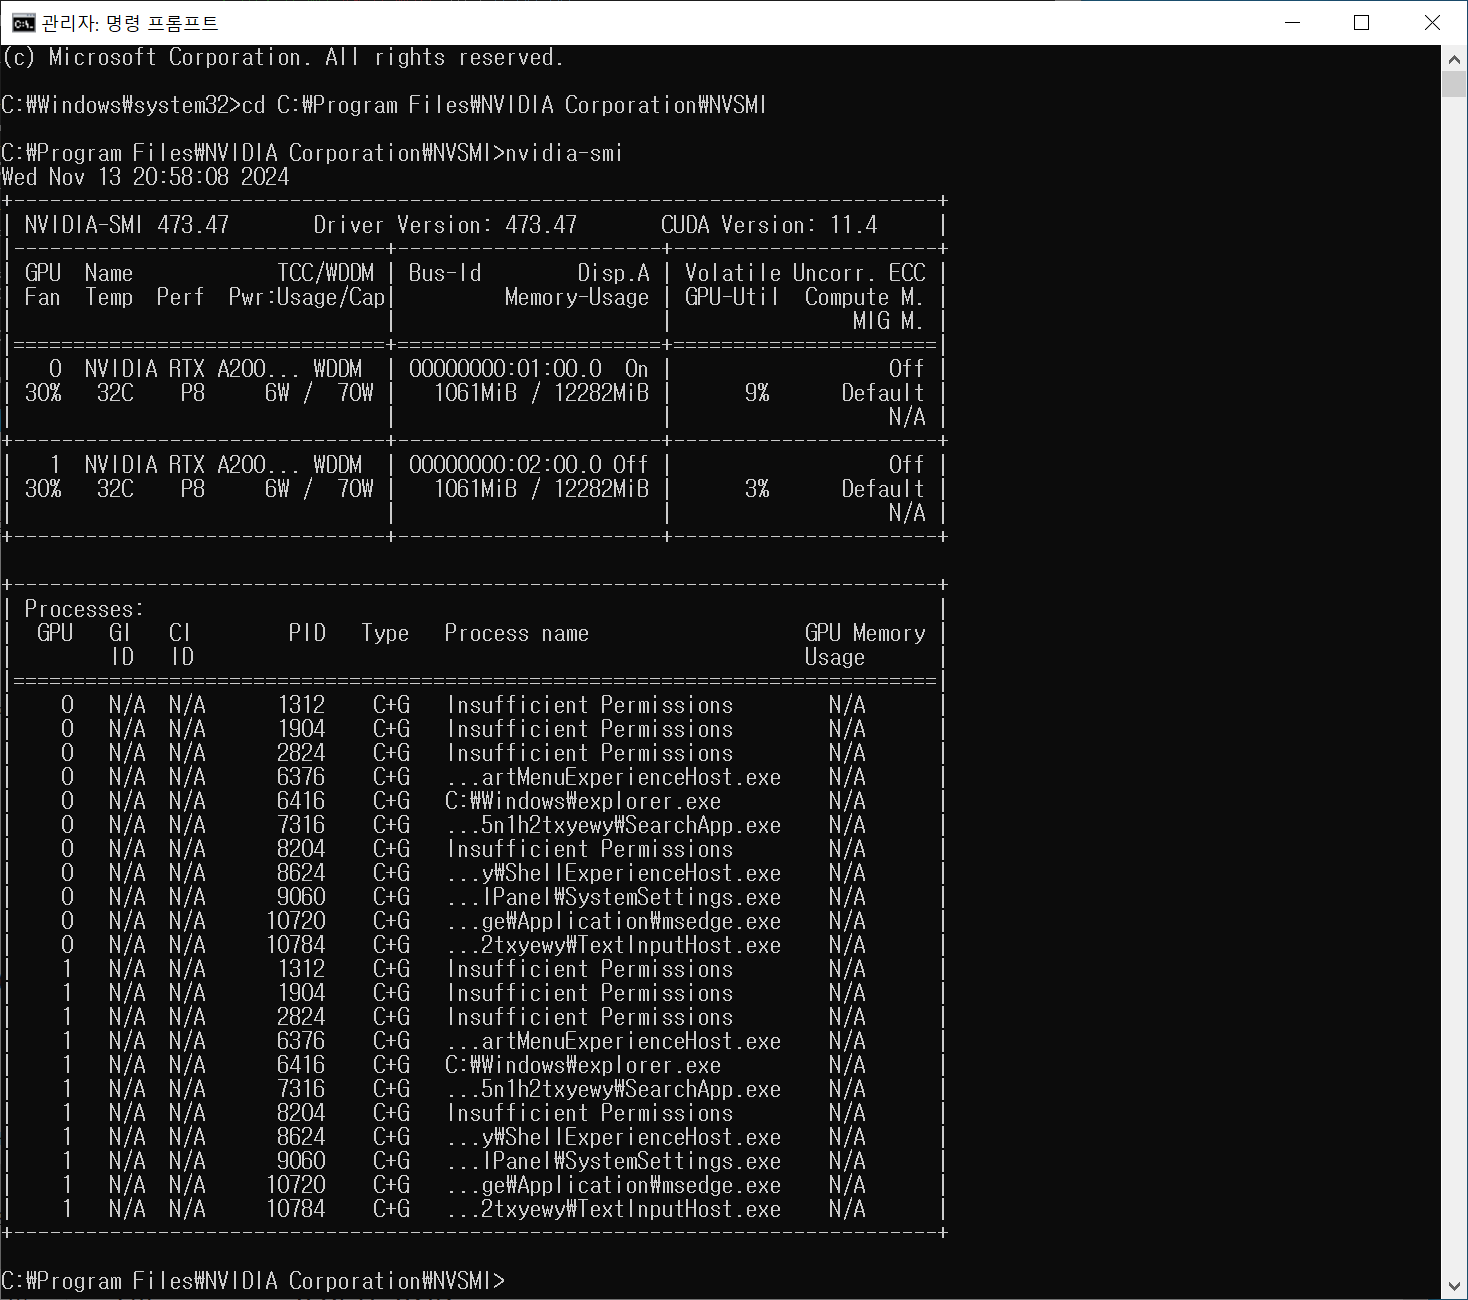1468x1300 pixels.
Task: Click the window title text '관리자: 명령 프롬프트'
Action: point(130,23)
